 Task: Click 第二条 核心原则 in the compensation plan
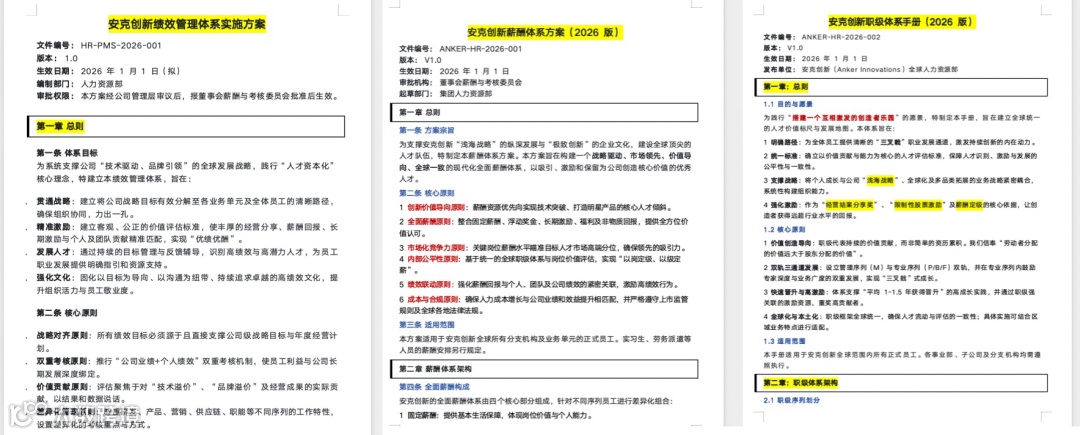(427, 193)
